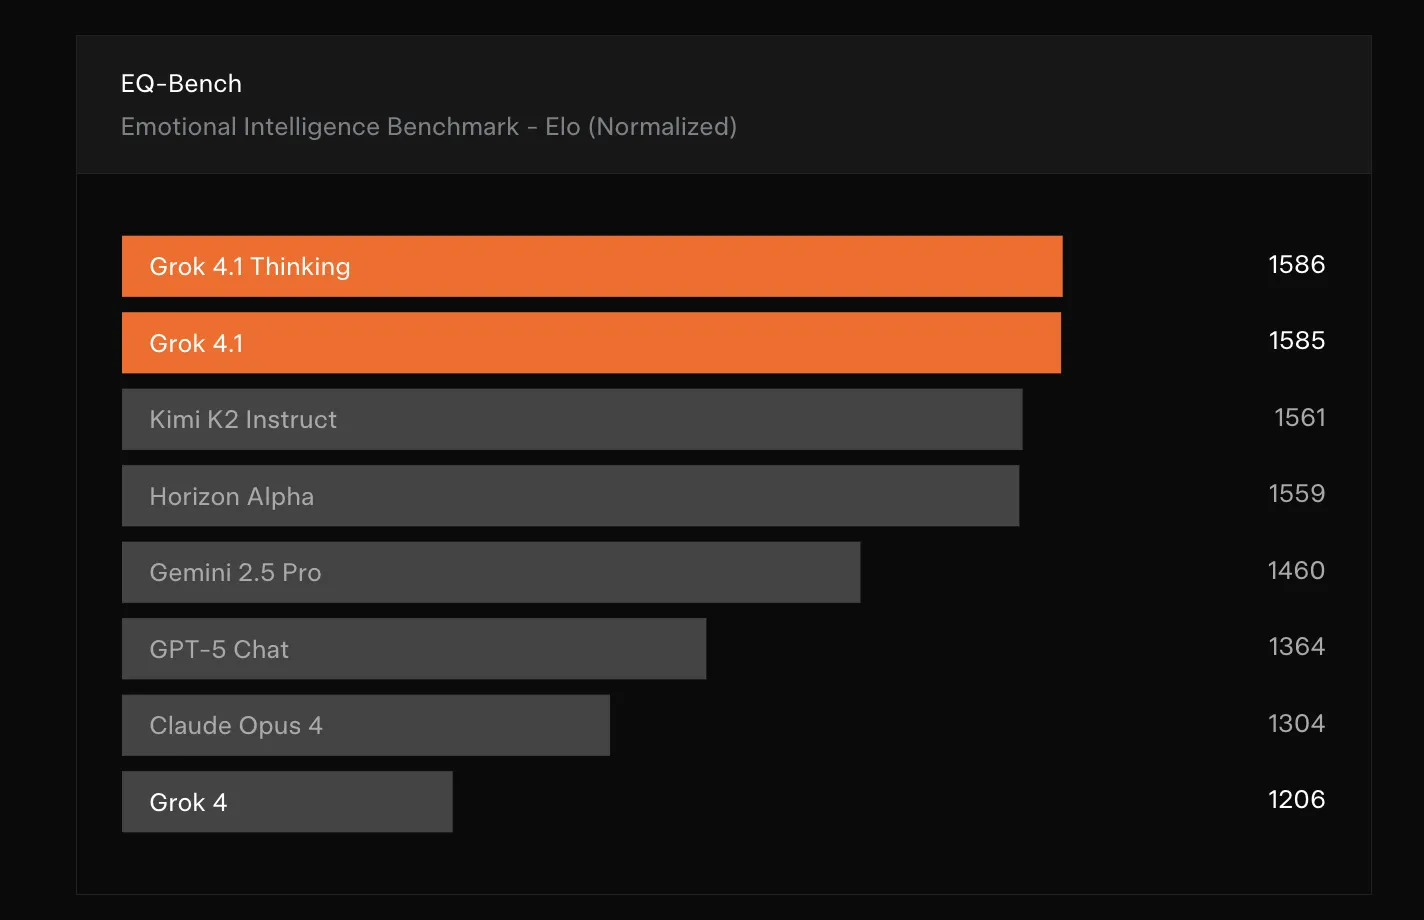Image resolution: width=1424 pixels, height=920 pixels.
Task: Select the 1585 score for Grok 4.1
Action: pyautogui.click(x=1296, y=340)
